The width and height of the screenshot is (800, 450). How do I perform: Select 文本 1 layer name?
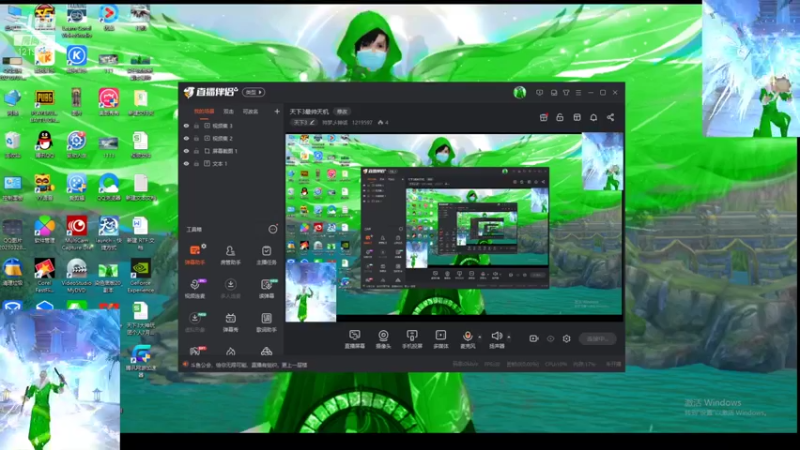point(220,164)
